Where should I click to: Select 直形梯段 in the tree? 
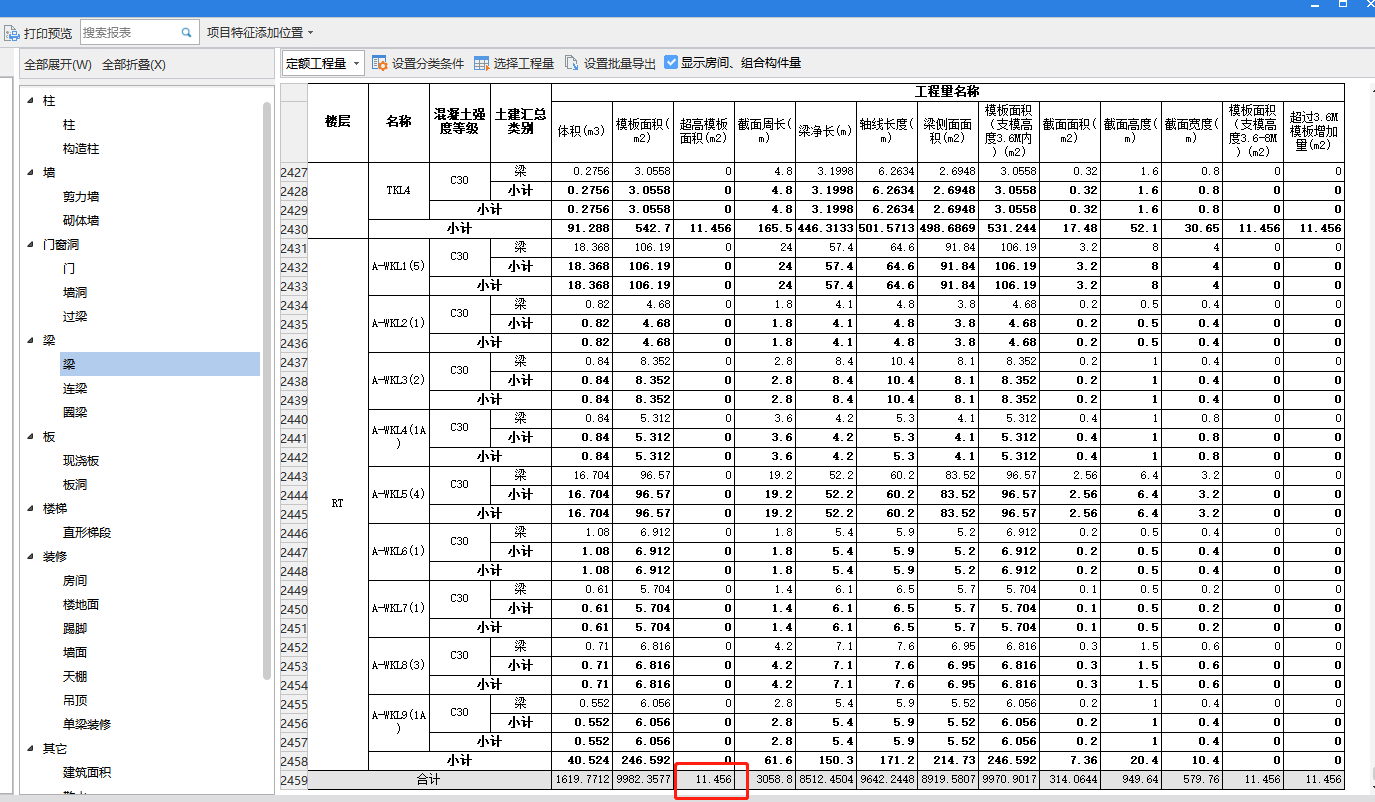click(87, 533)
